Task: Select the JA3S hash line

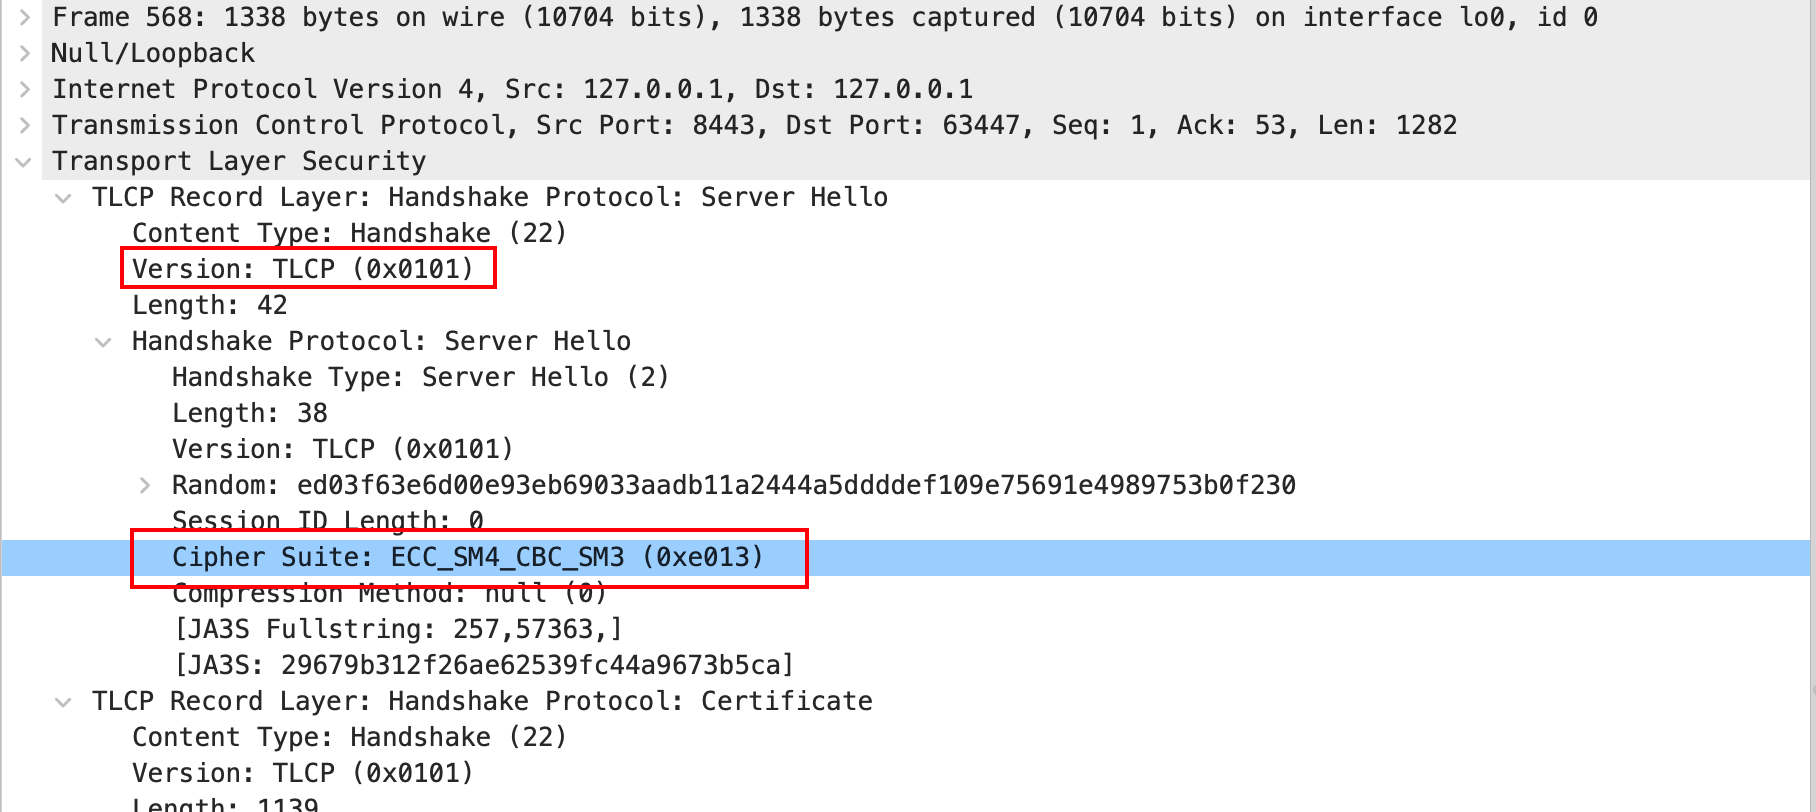Action: (x=484, y=666)
